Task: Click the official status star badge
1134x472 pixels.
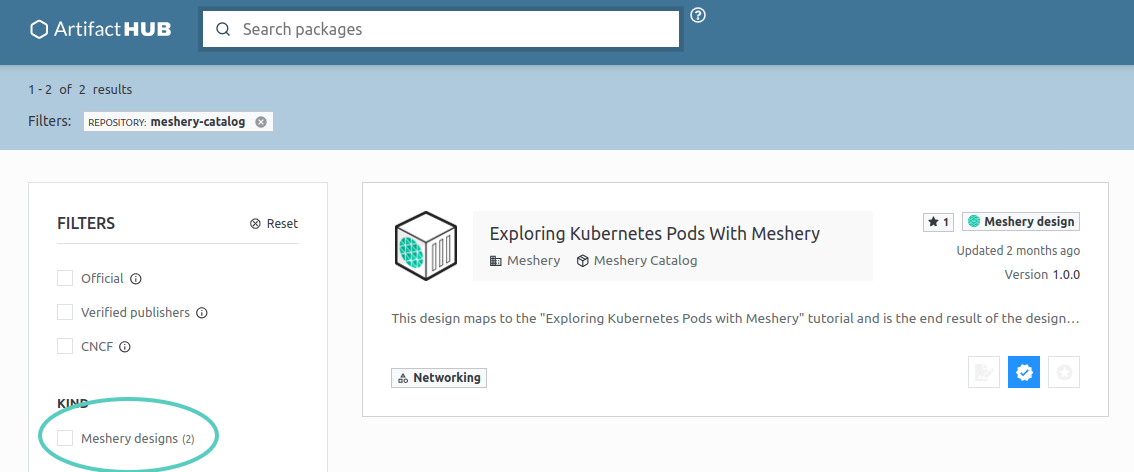Action: pos(1064,373)
